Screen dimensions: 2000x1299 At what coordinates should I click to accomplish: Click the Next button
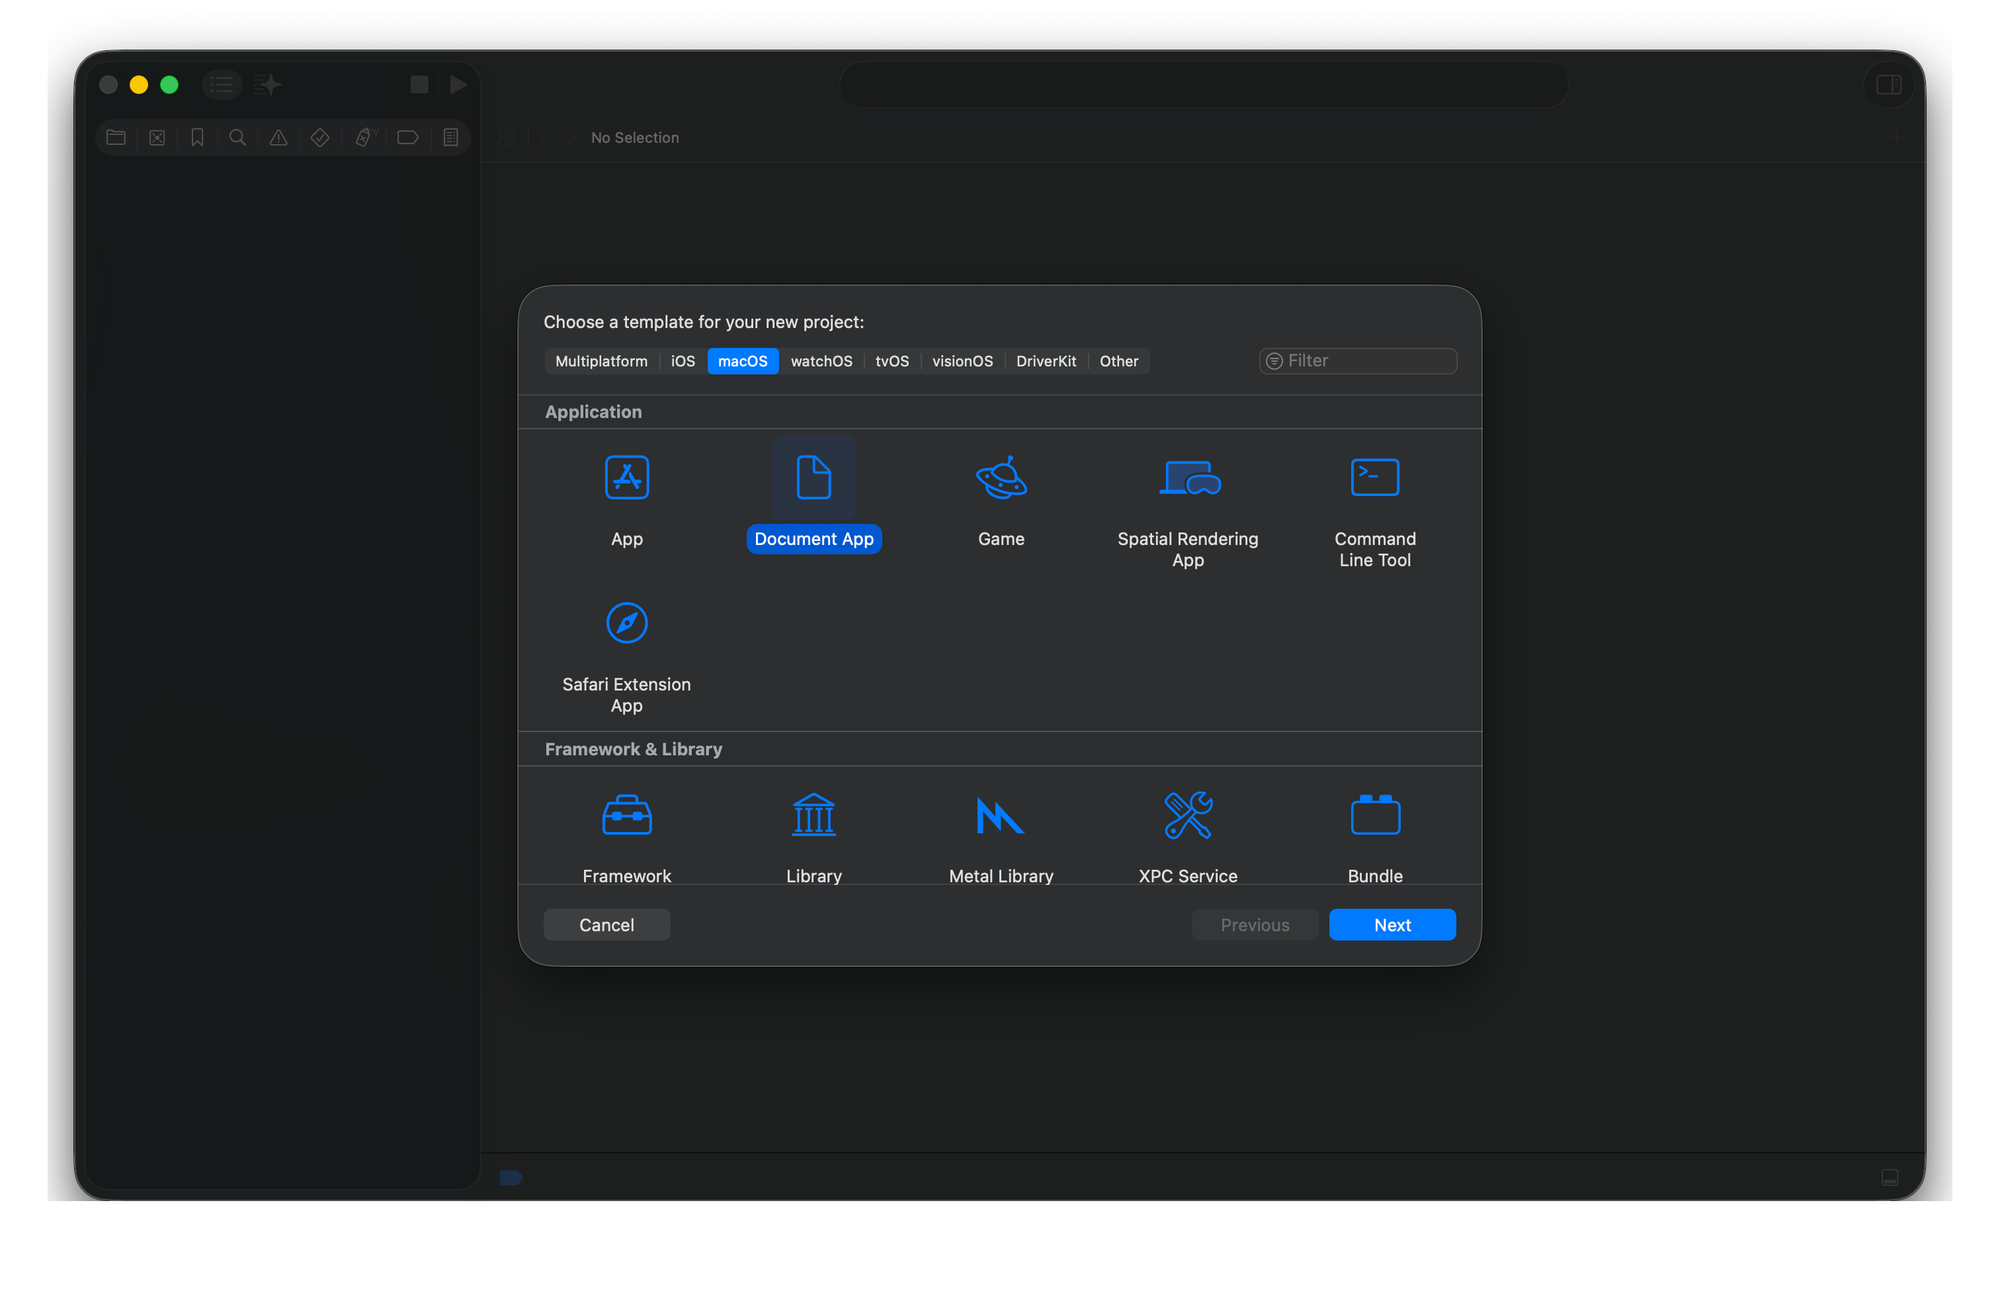click(x=1392, y=925)
